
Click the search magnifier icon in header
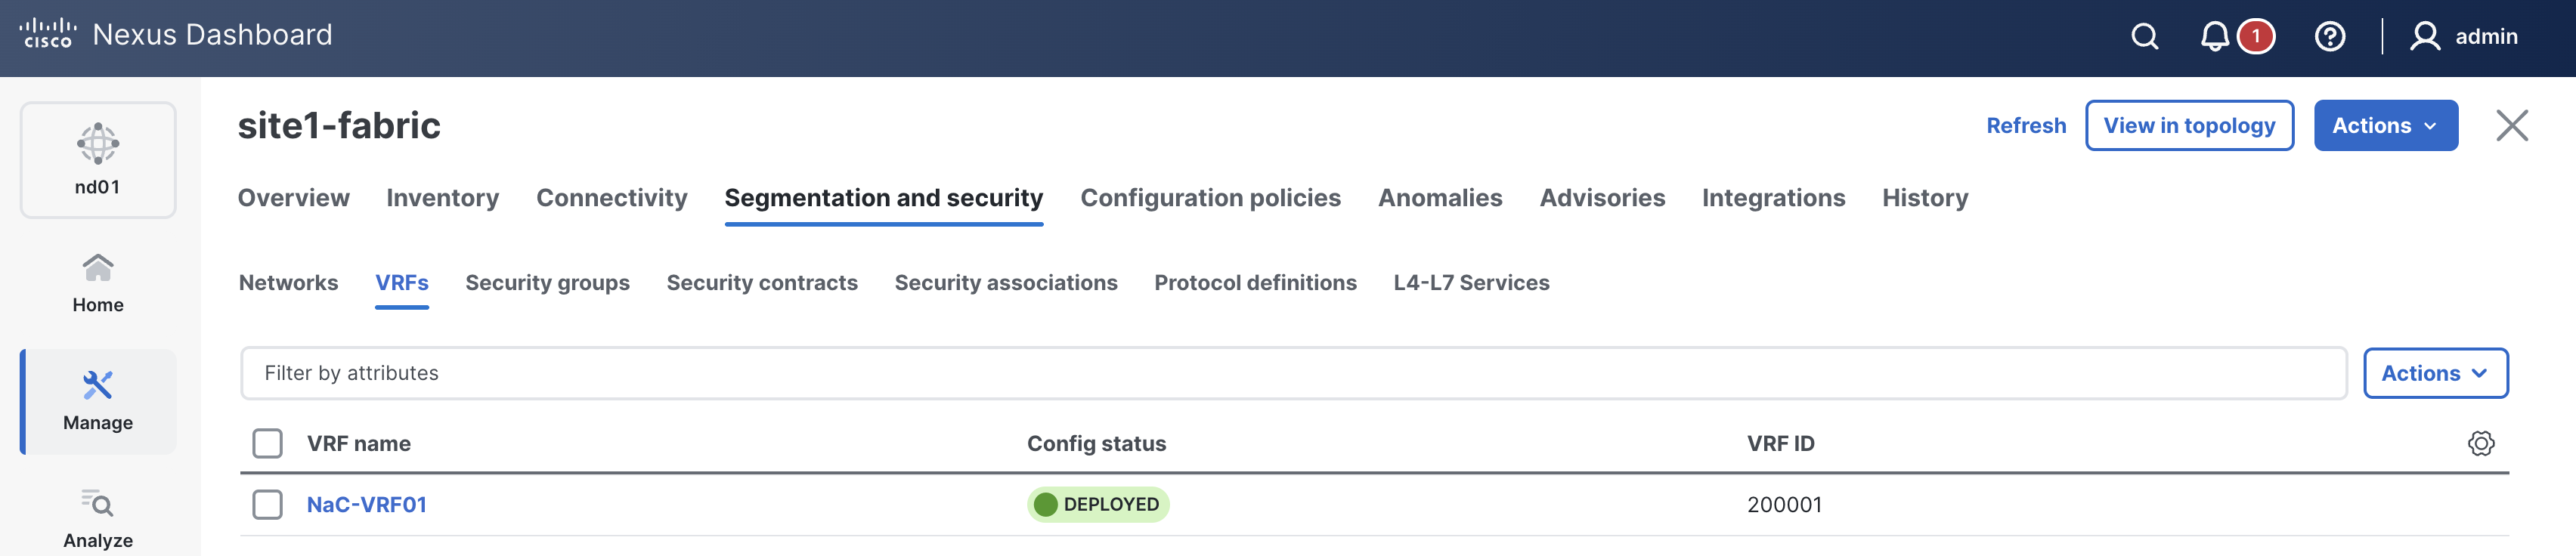click(x=2144, y=37)
